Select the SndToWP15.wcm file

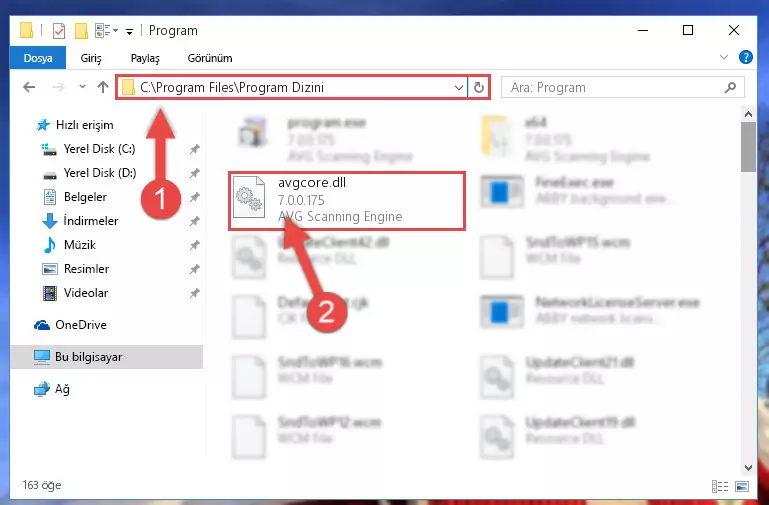tap(557, 255)
